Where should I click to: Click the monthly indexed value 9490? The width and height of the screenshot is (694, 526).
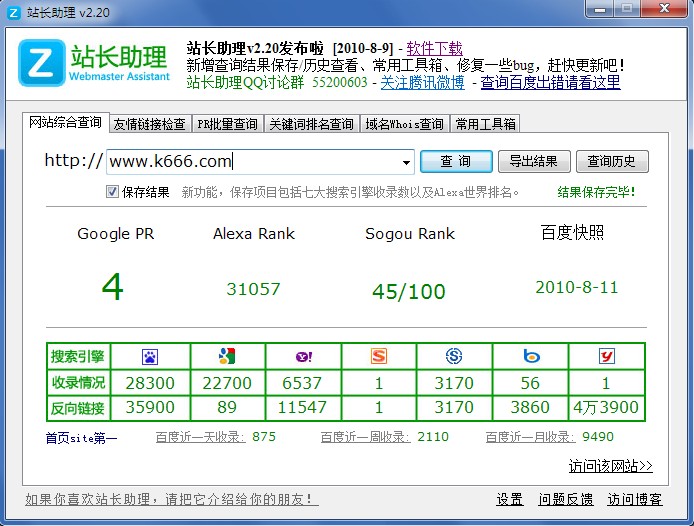(x=598, y=437)
